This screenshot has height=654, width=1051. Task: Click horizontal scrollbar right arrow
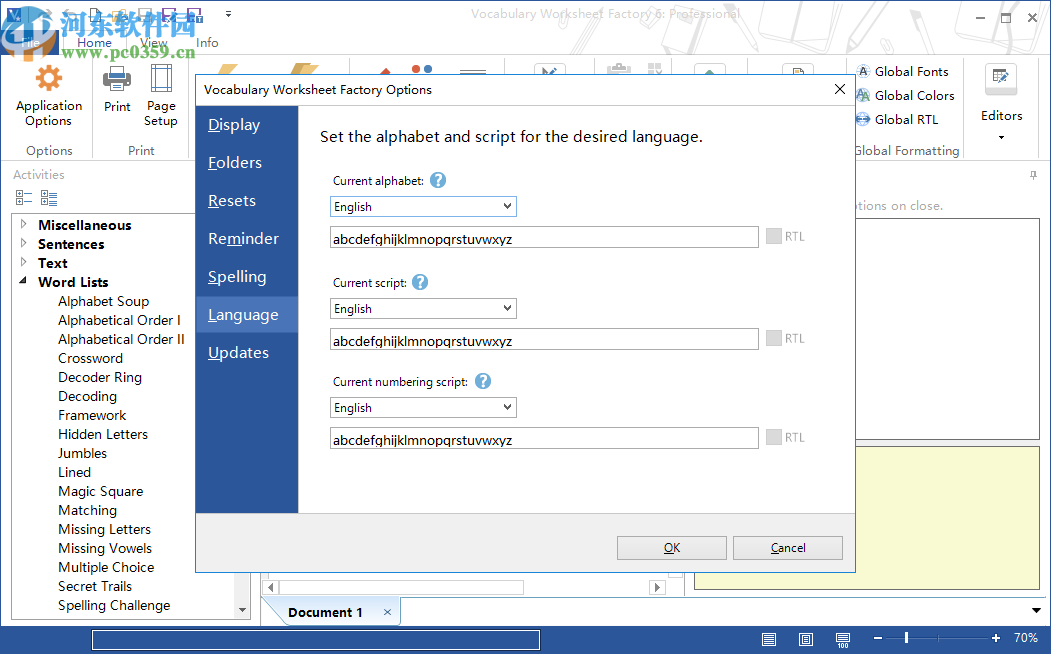[x=657, y=587]
